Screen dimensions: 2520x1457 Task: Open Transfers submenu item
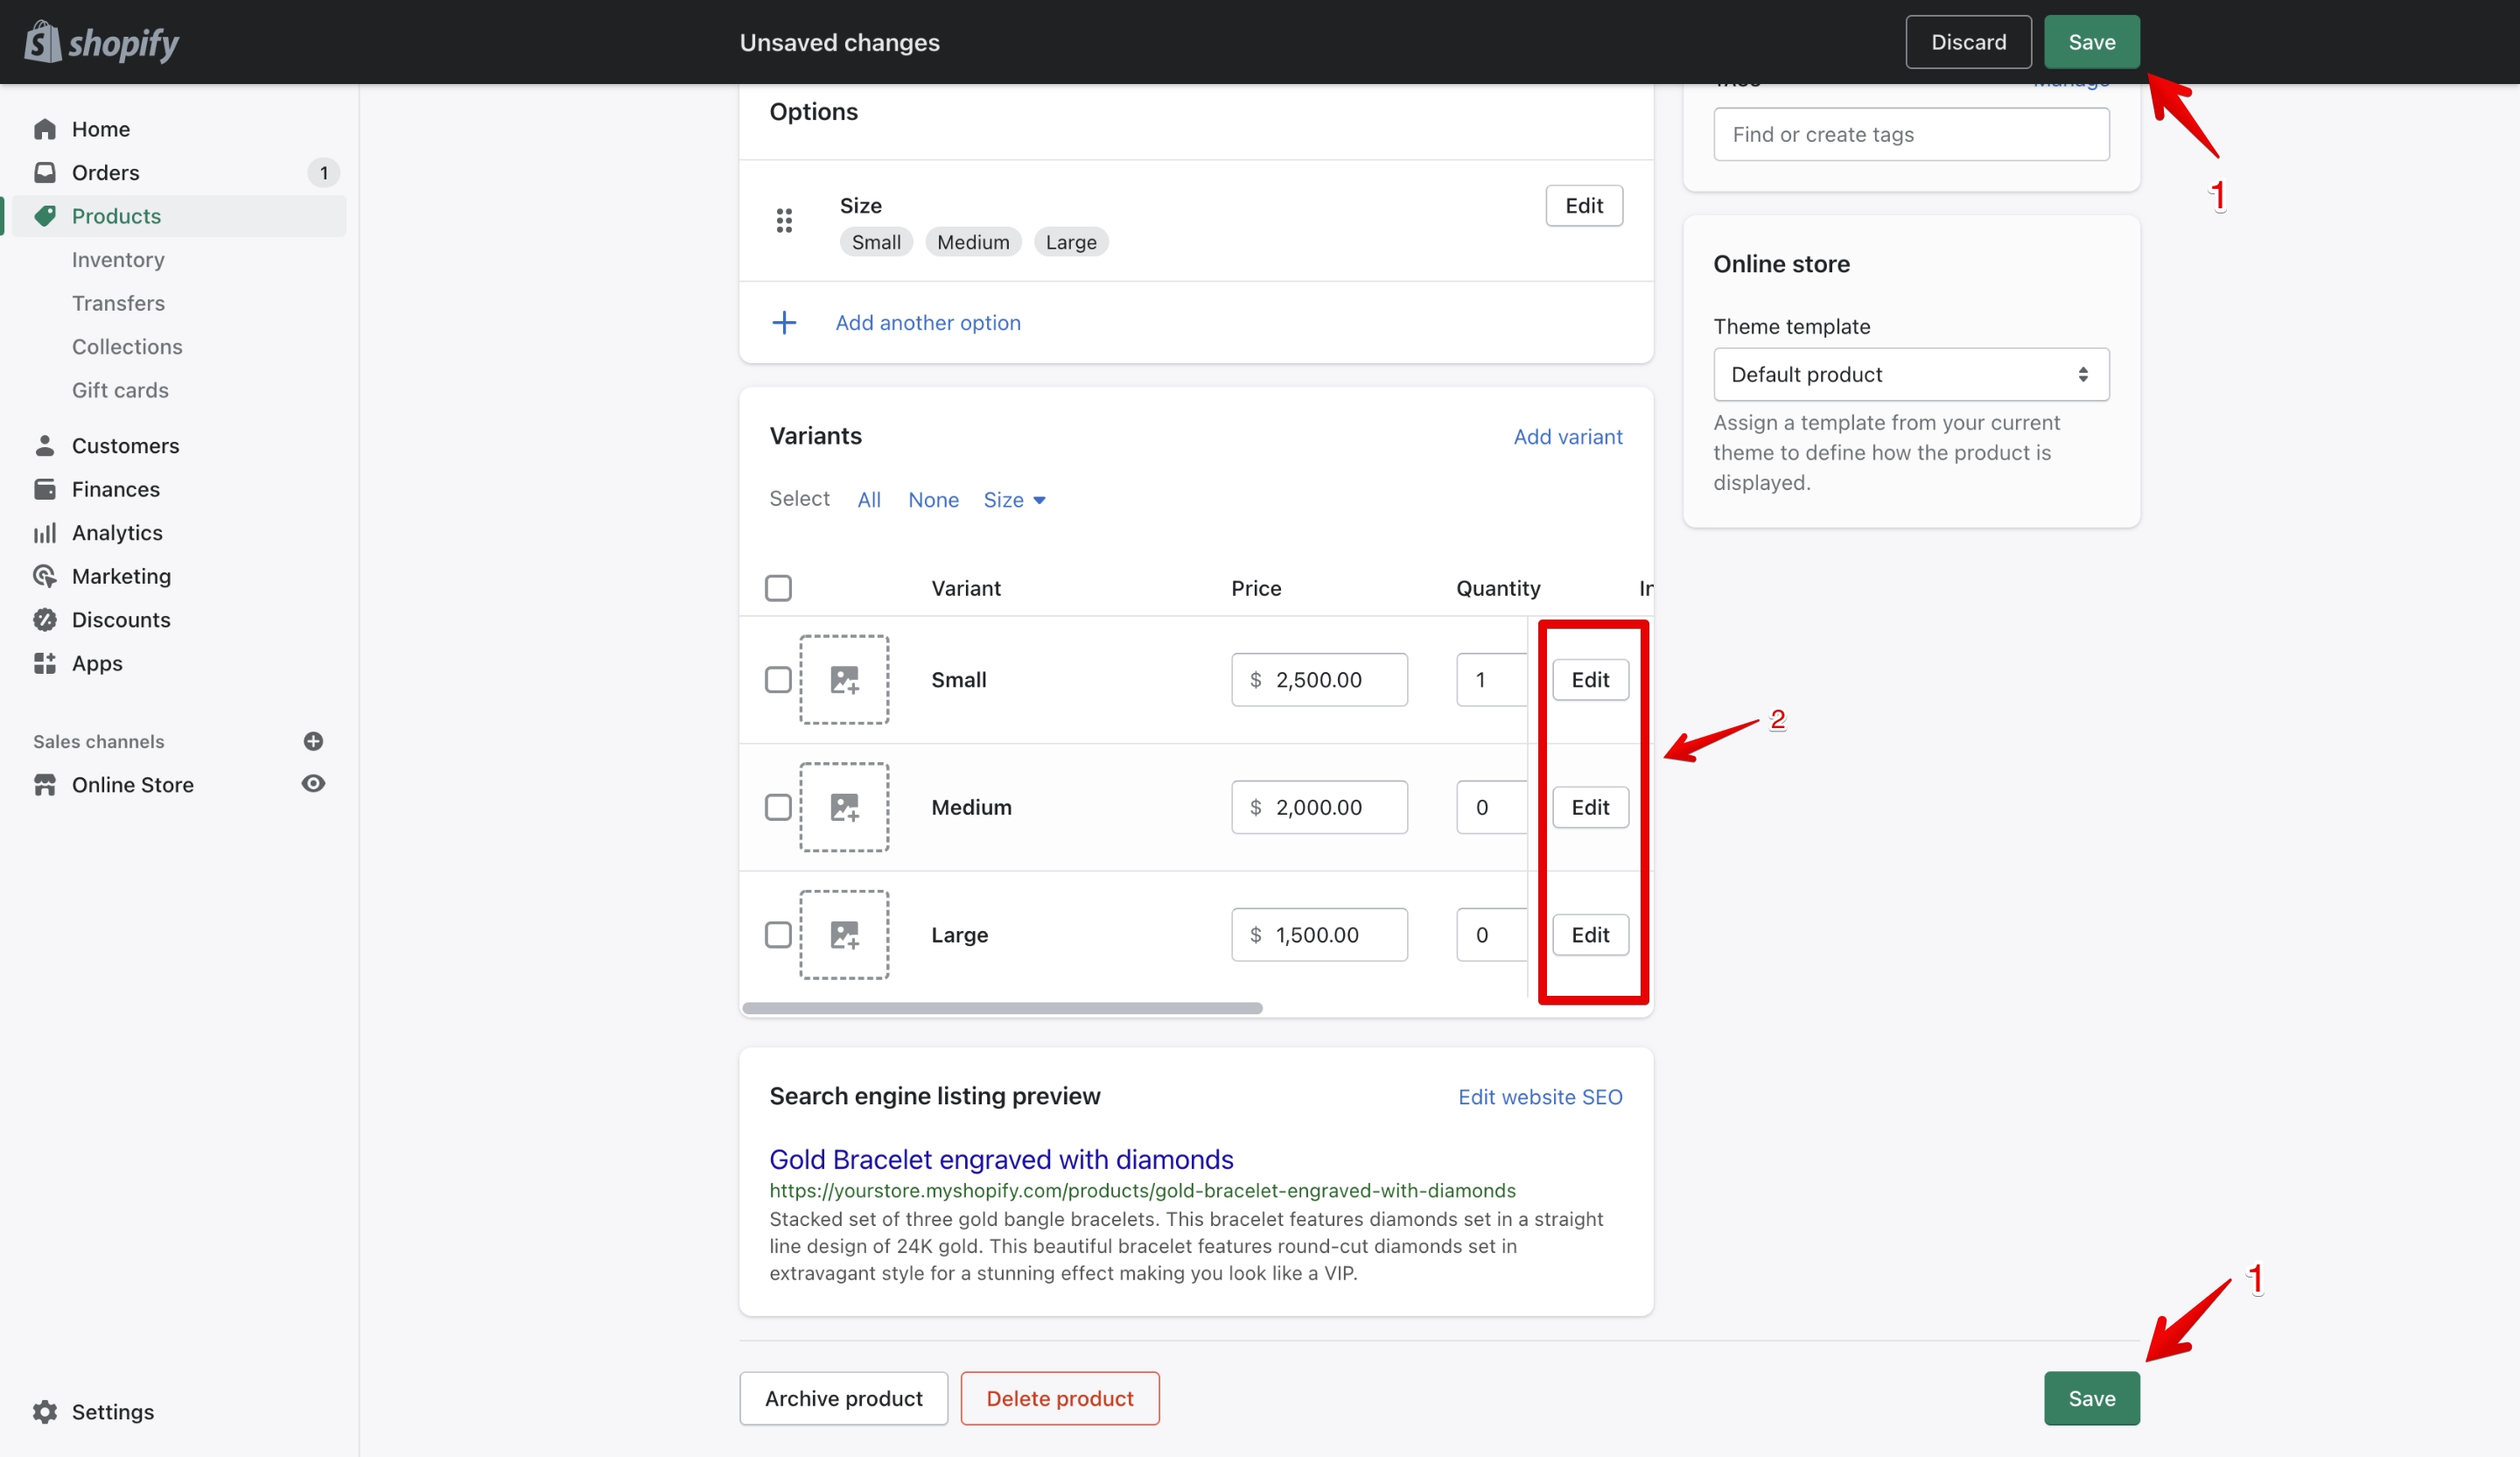click(x=118, y=303)
